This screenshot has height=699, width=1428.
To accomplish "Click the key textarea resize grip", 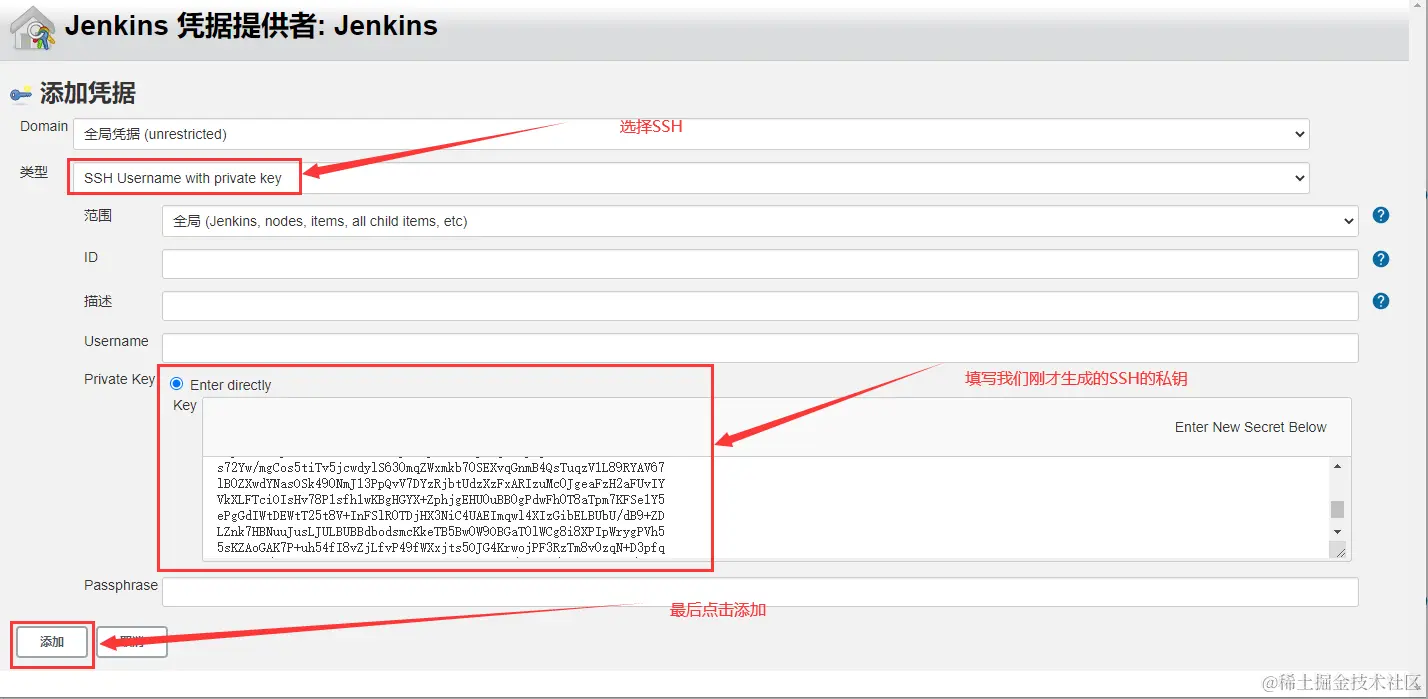I will pyautogui.click(x=1339, y=550).
